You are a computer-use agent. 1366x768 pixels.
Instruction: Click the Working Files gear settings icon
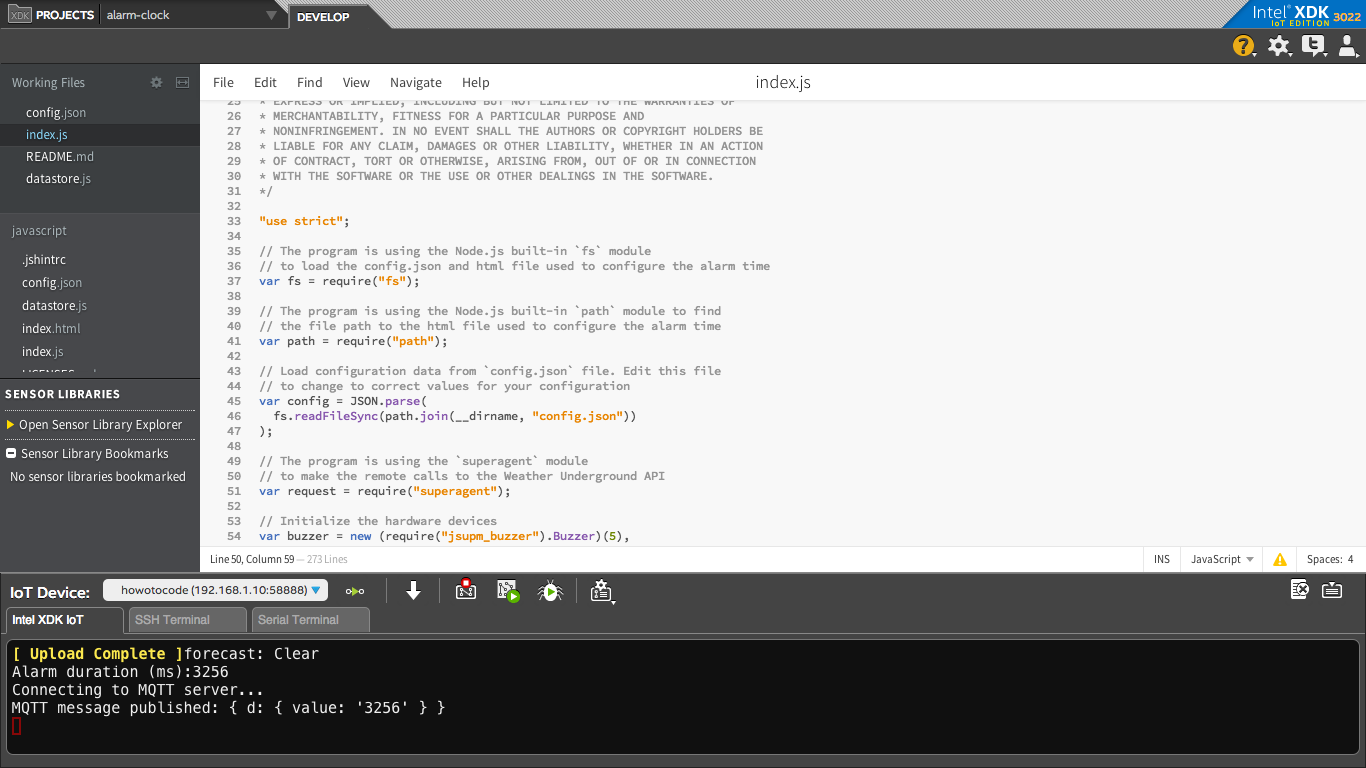click(x=156, y=83)
